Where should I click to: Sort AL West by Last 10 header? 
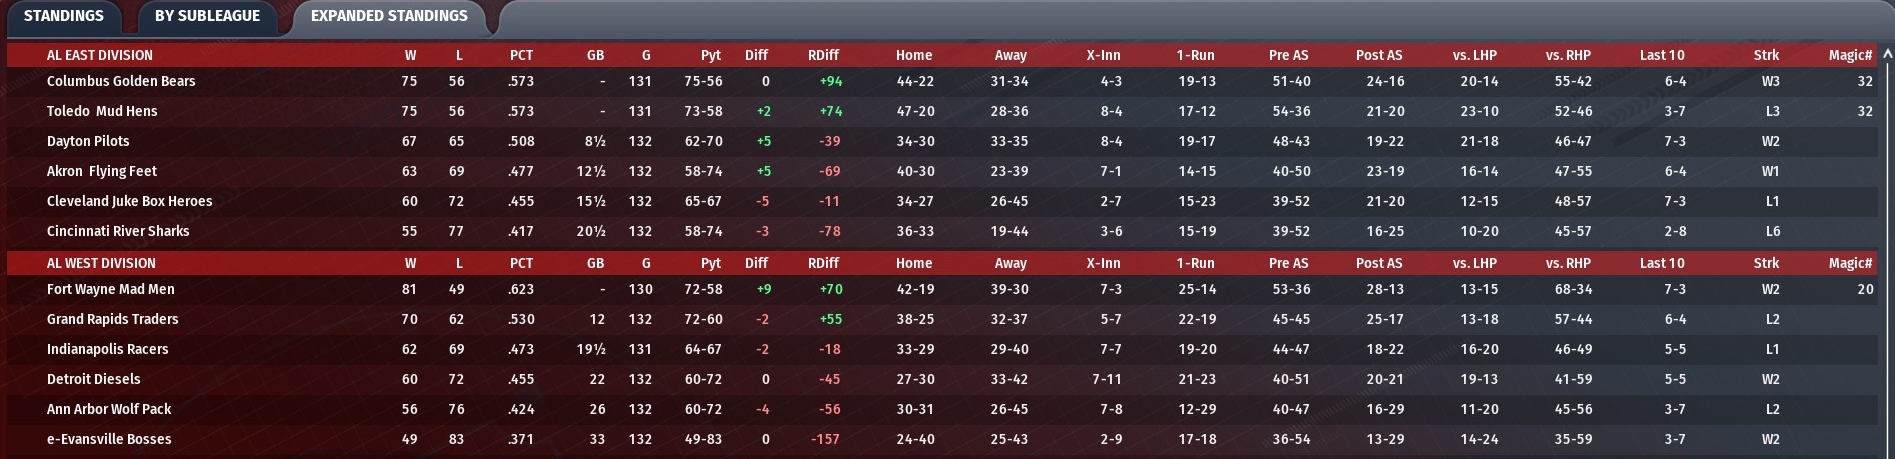pos(1661,263)
